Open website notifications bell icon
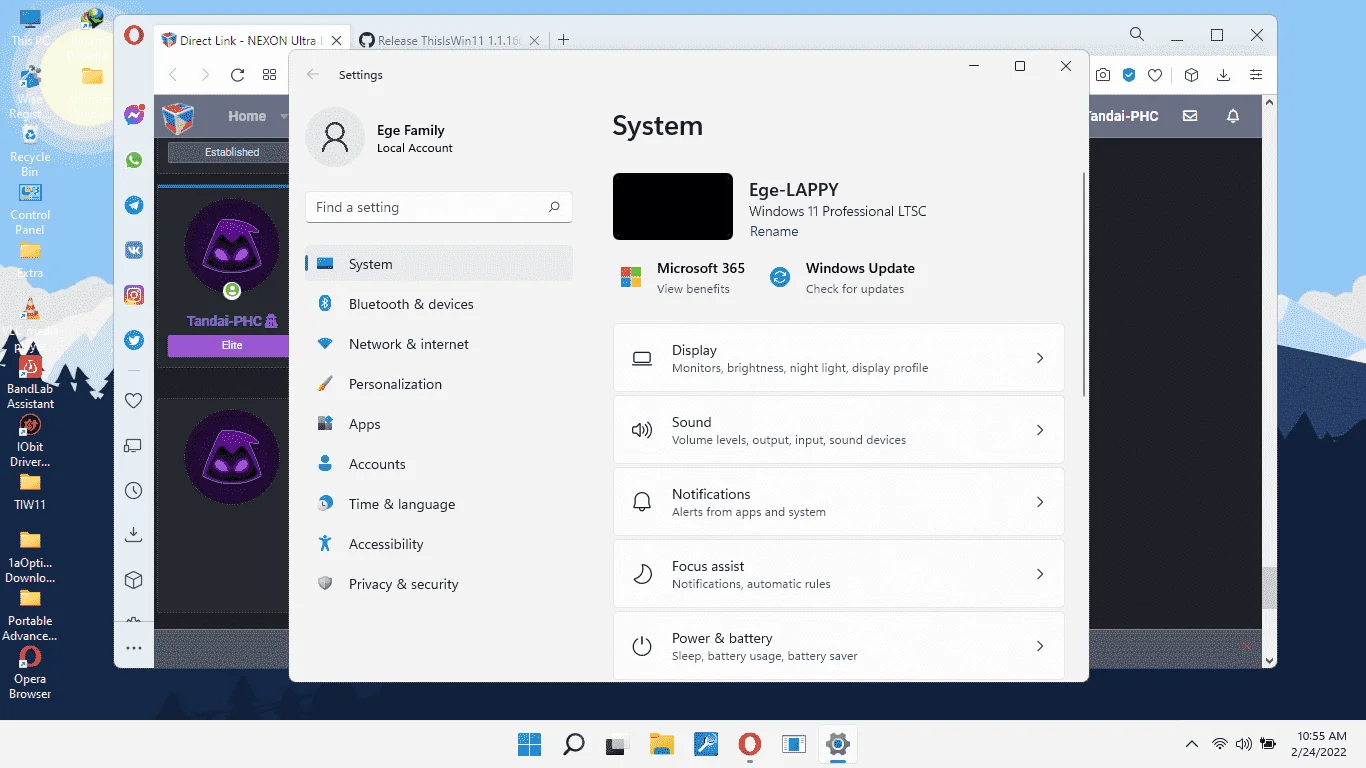Screen dimensions: 1366x768 click(1233, 116)
